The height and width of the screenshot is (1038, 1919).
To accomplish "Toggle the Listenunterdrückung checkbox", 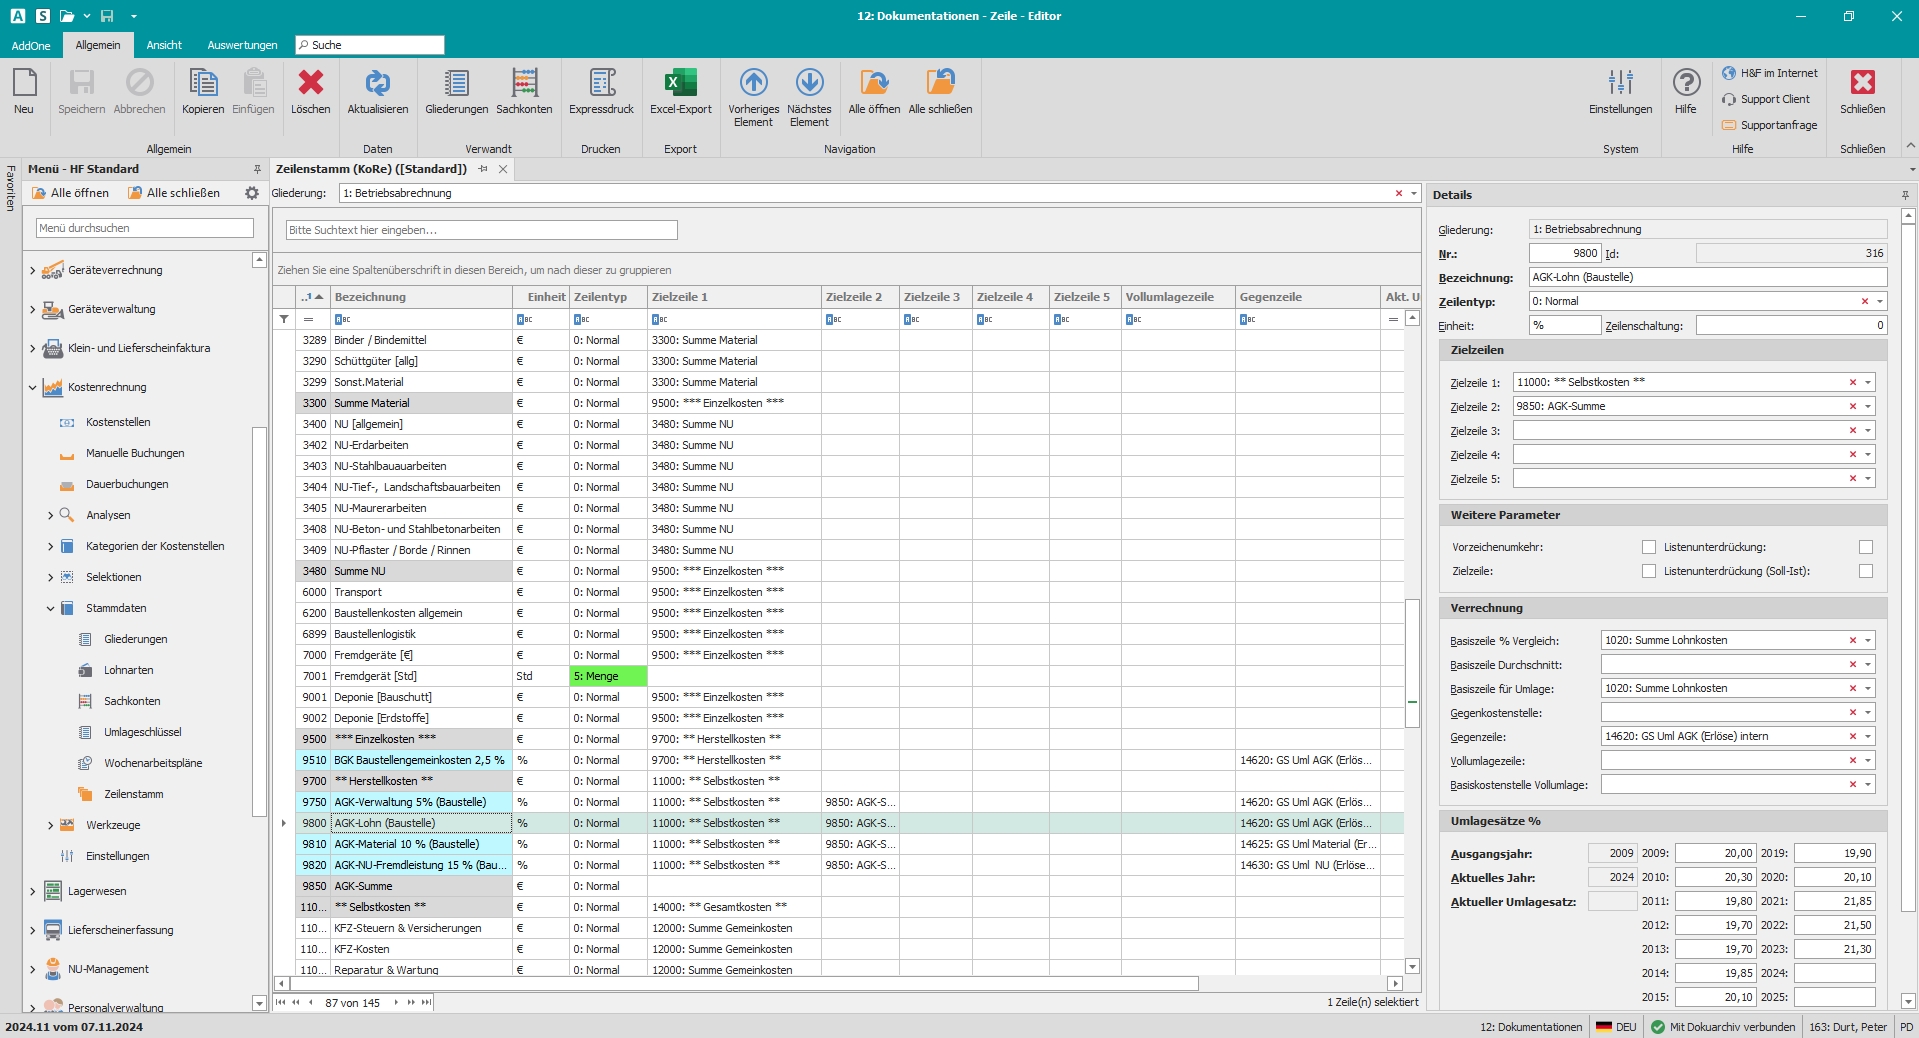I will pos(1865,547).
